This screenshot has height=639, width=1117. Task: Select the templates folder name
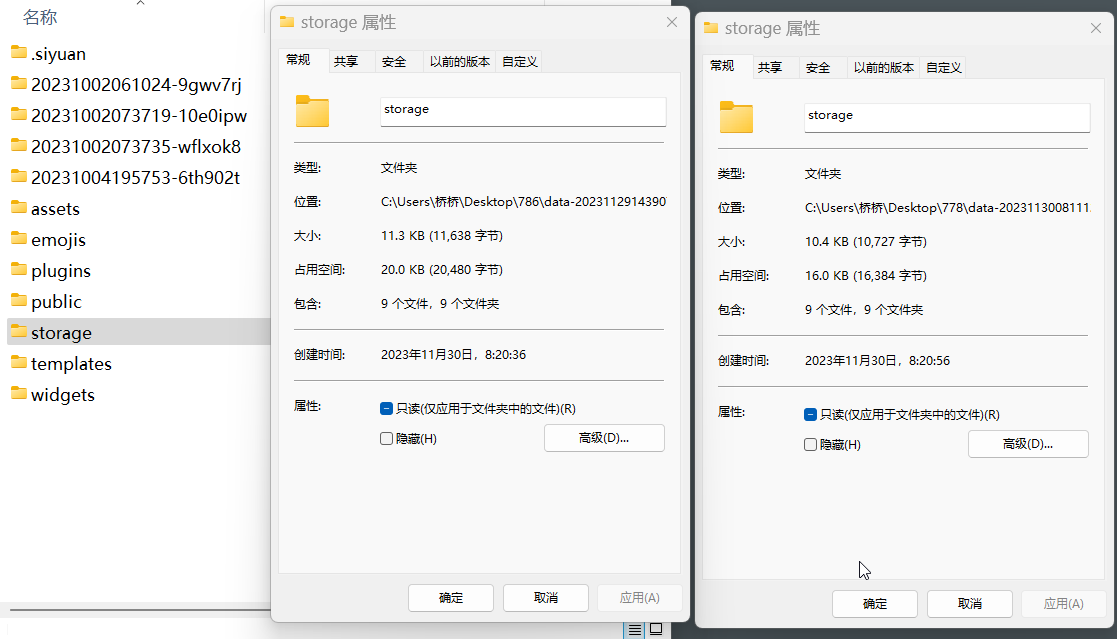click(71, 364)
